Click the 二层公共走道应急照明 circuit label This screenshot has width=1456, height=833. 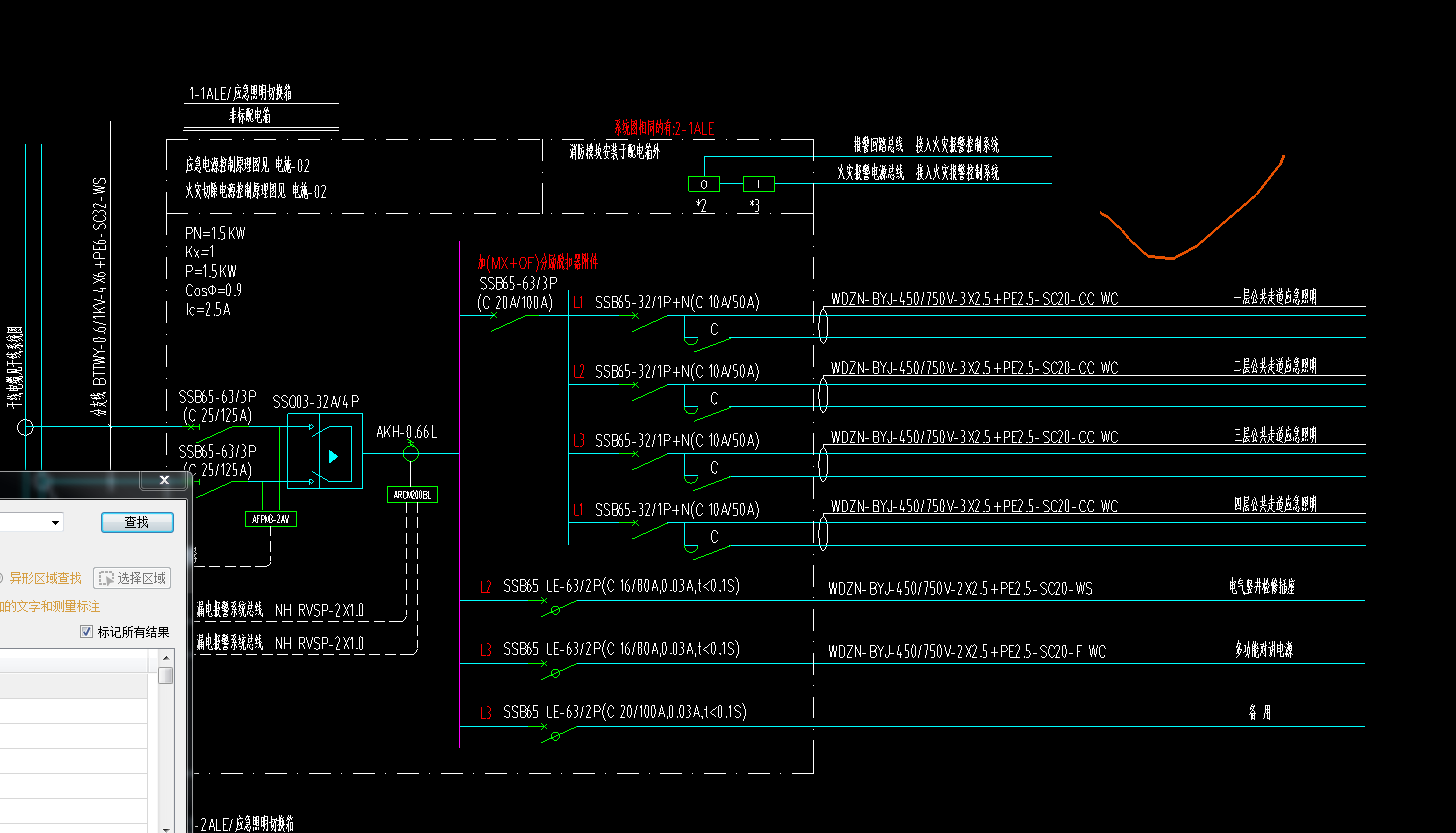(1275, 366)
